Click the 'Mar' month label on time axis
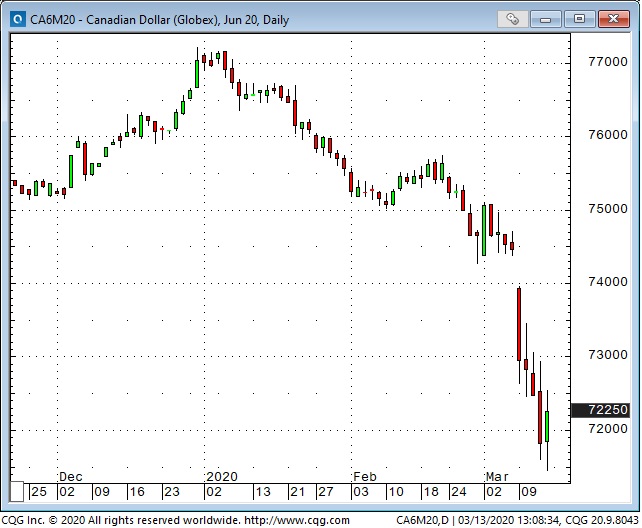 point(497,476)
